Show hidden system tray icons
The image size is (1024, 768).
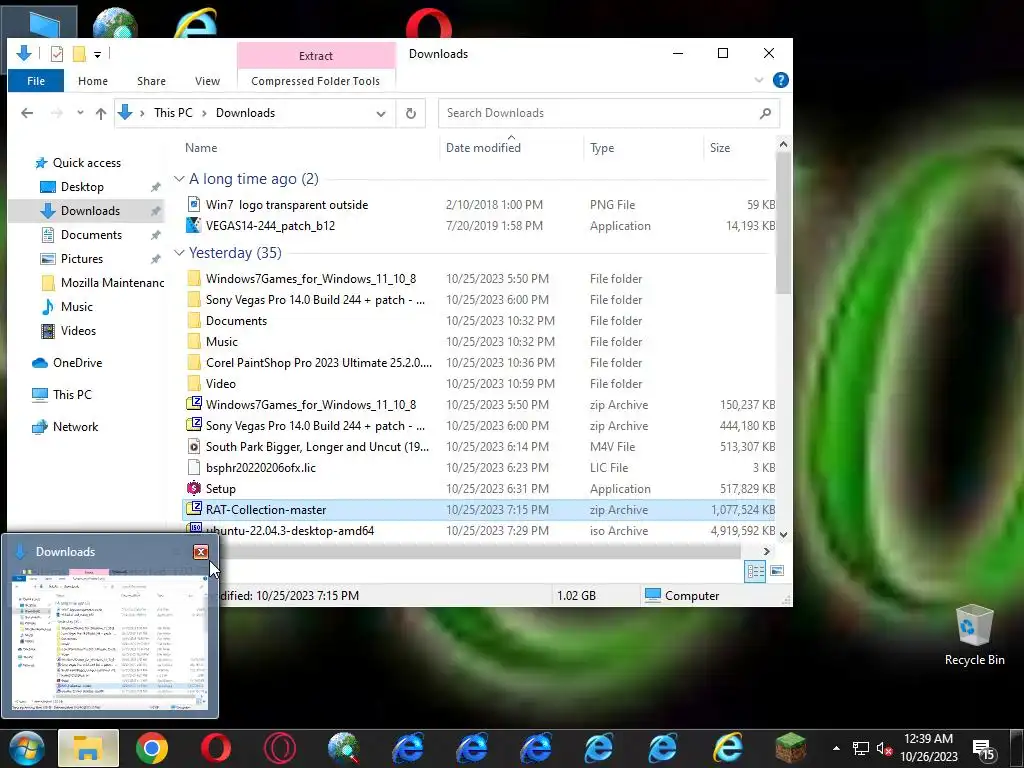point(836,748)
